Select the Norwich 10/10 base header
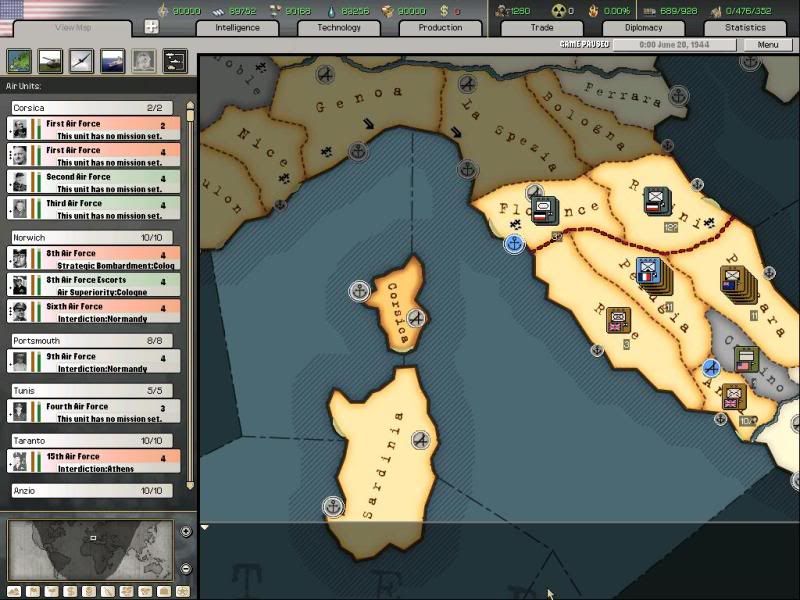 pyautogui.click(x=92, y=237)
